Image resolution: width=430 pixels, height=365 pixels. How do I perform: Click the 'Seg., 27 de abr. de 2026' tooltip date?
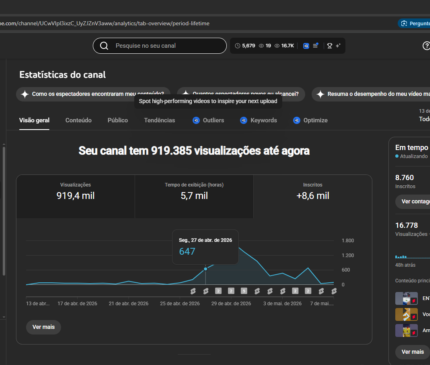coord(205,240)
